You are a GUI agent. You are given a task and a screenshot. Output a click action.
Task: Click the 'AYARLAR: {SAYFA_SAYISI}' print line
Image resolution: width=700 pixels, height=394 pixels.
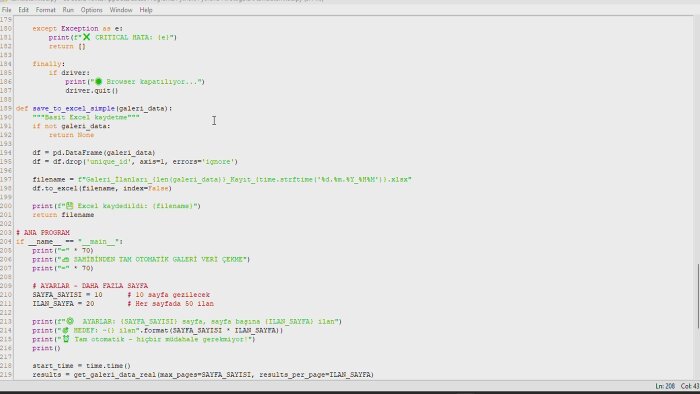(187, 321)
